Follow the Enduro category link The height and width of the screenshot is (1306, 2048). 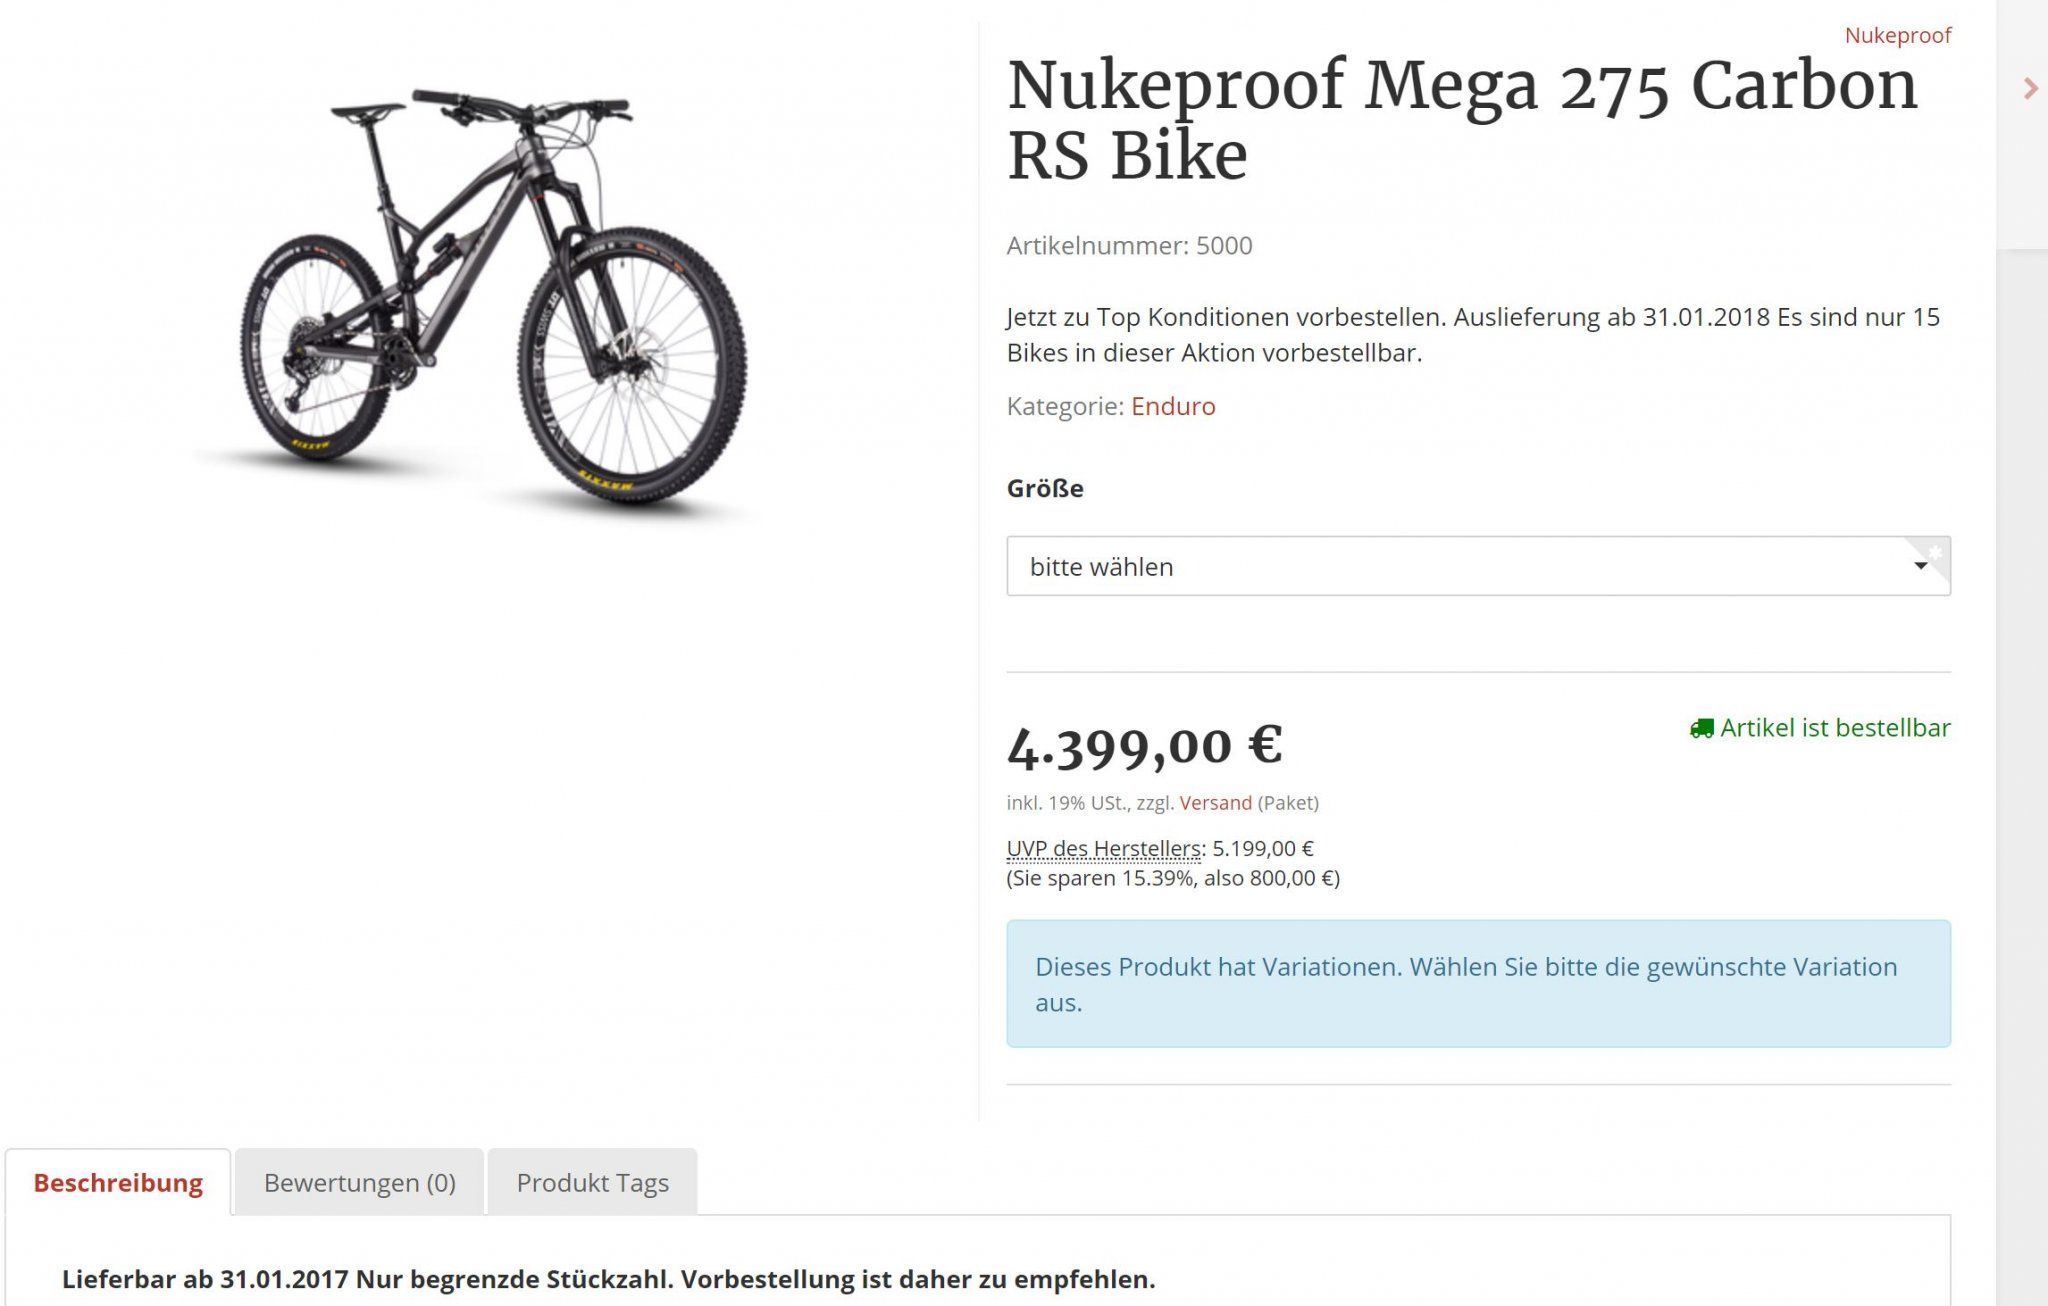tap(1173, 407)
